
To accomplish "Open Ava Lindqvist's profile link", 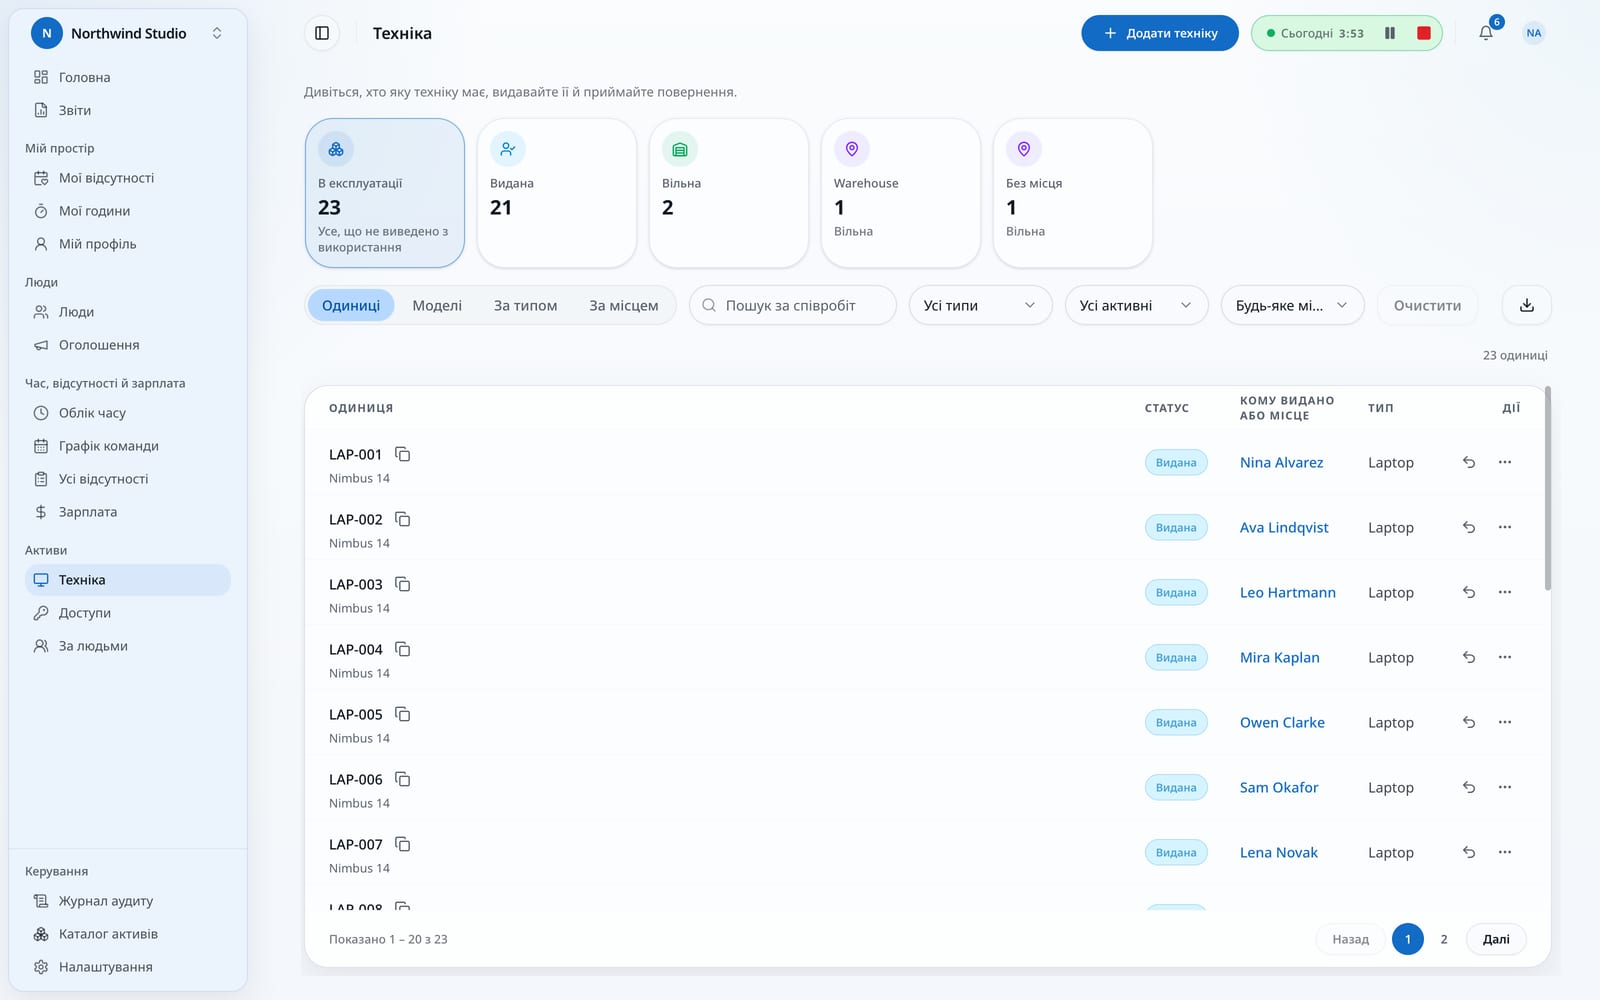I will [1284, 527].
